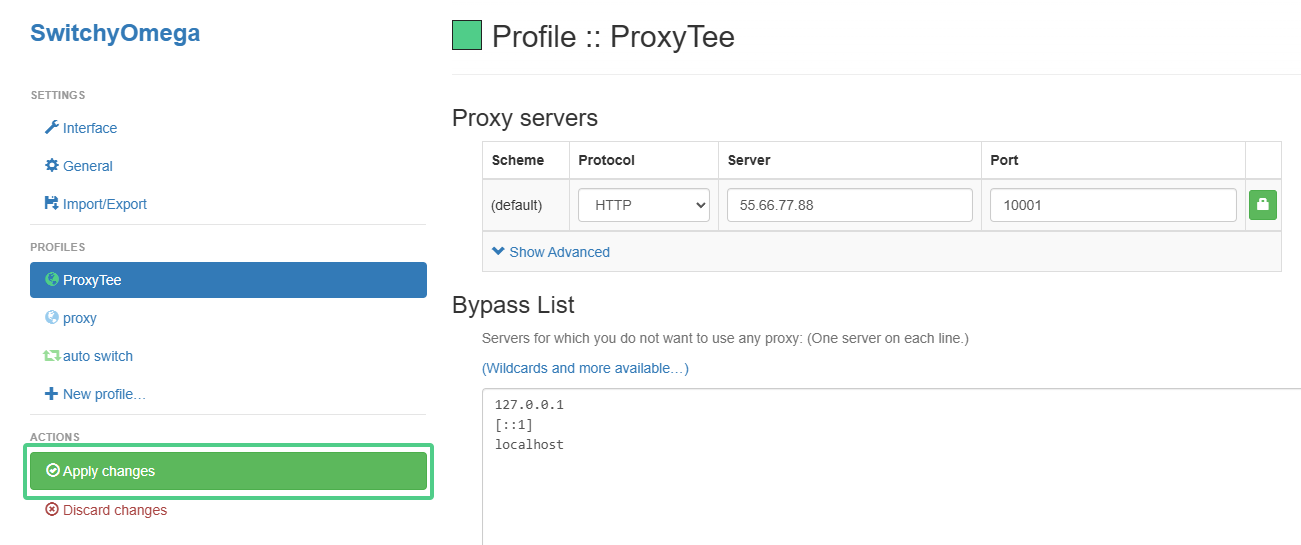Click the Show Advanced chevron arrow
The height and width of the screenshot is (545, 1301).
(x=498, y=252)
